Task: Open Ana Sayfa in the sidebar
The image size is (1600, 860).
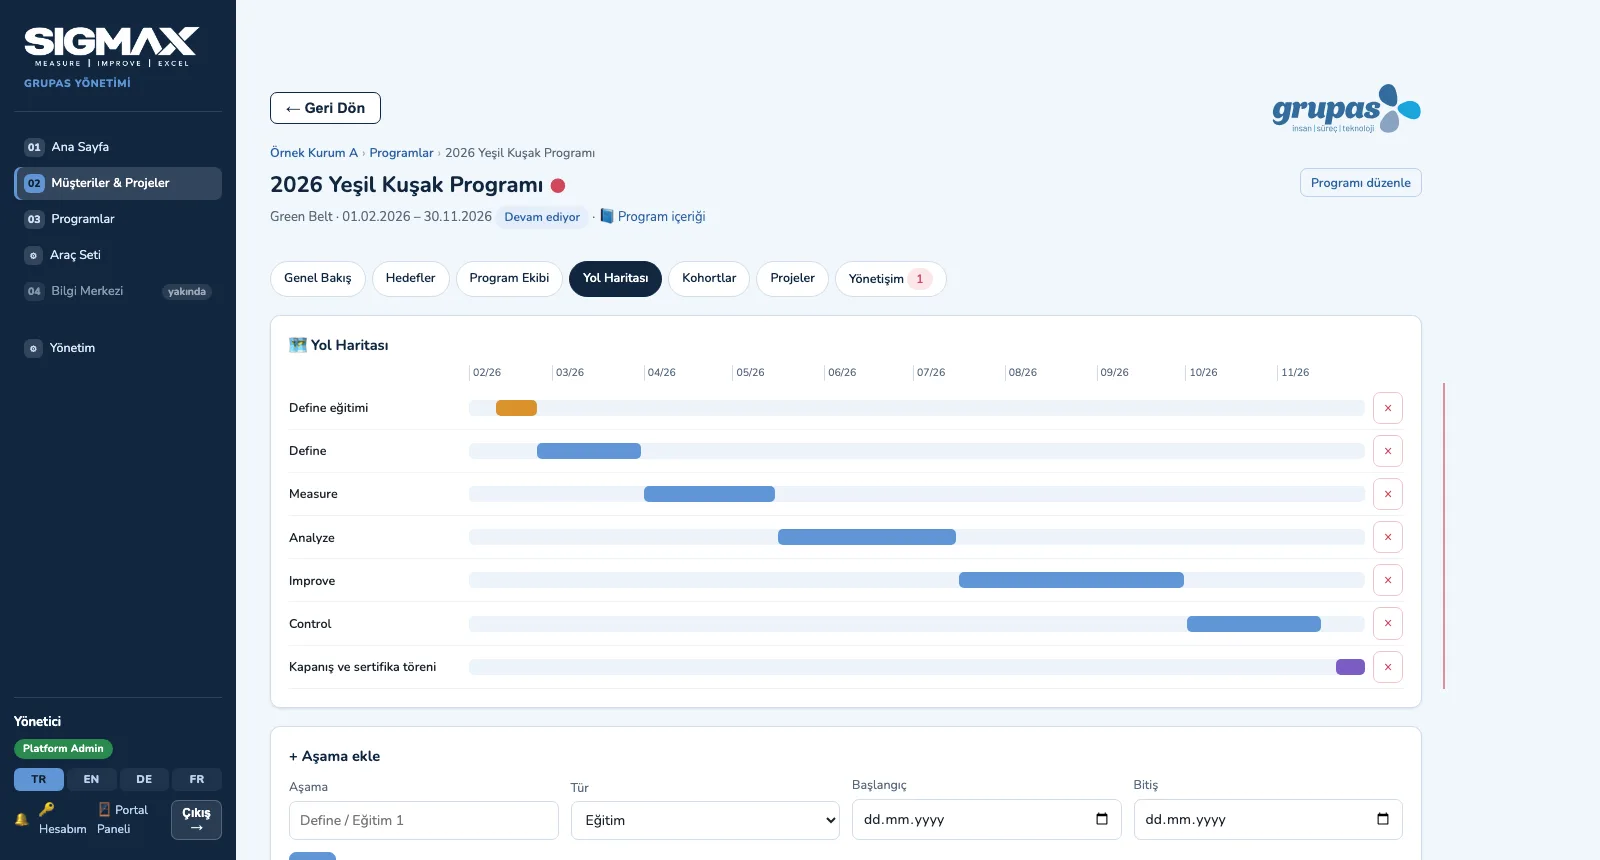Action: coord(118,147)
